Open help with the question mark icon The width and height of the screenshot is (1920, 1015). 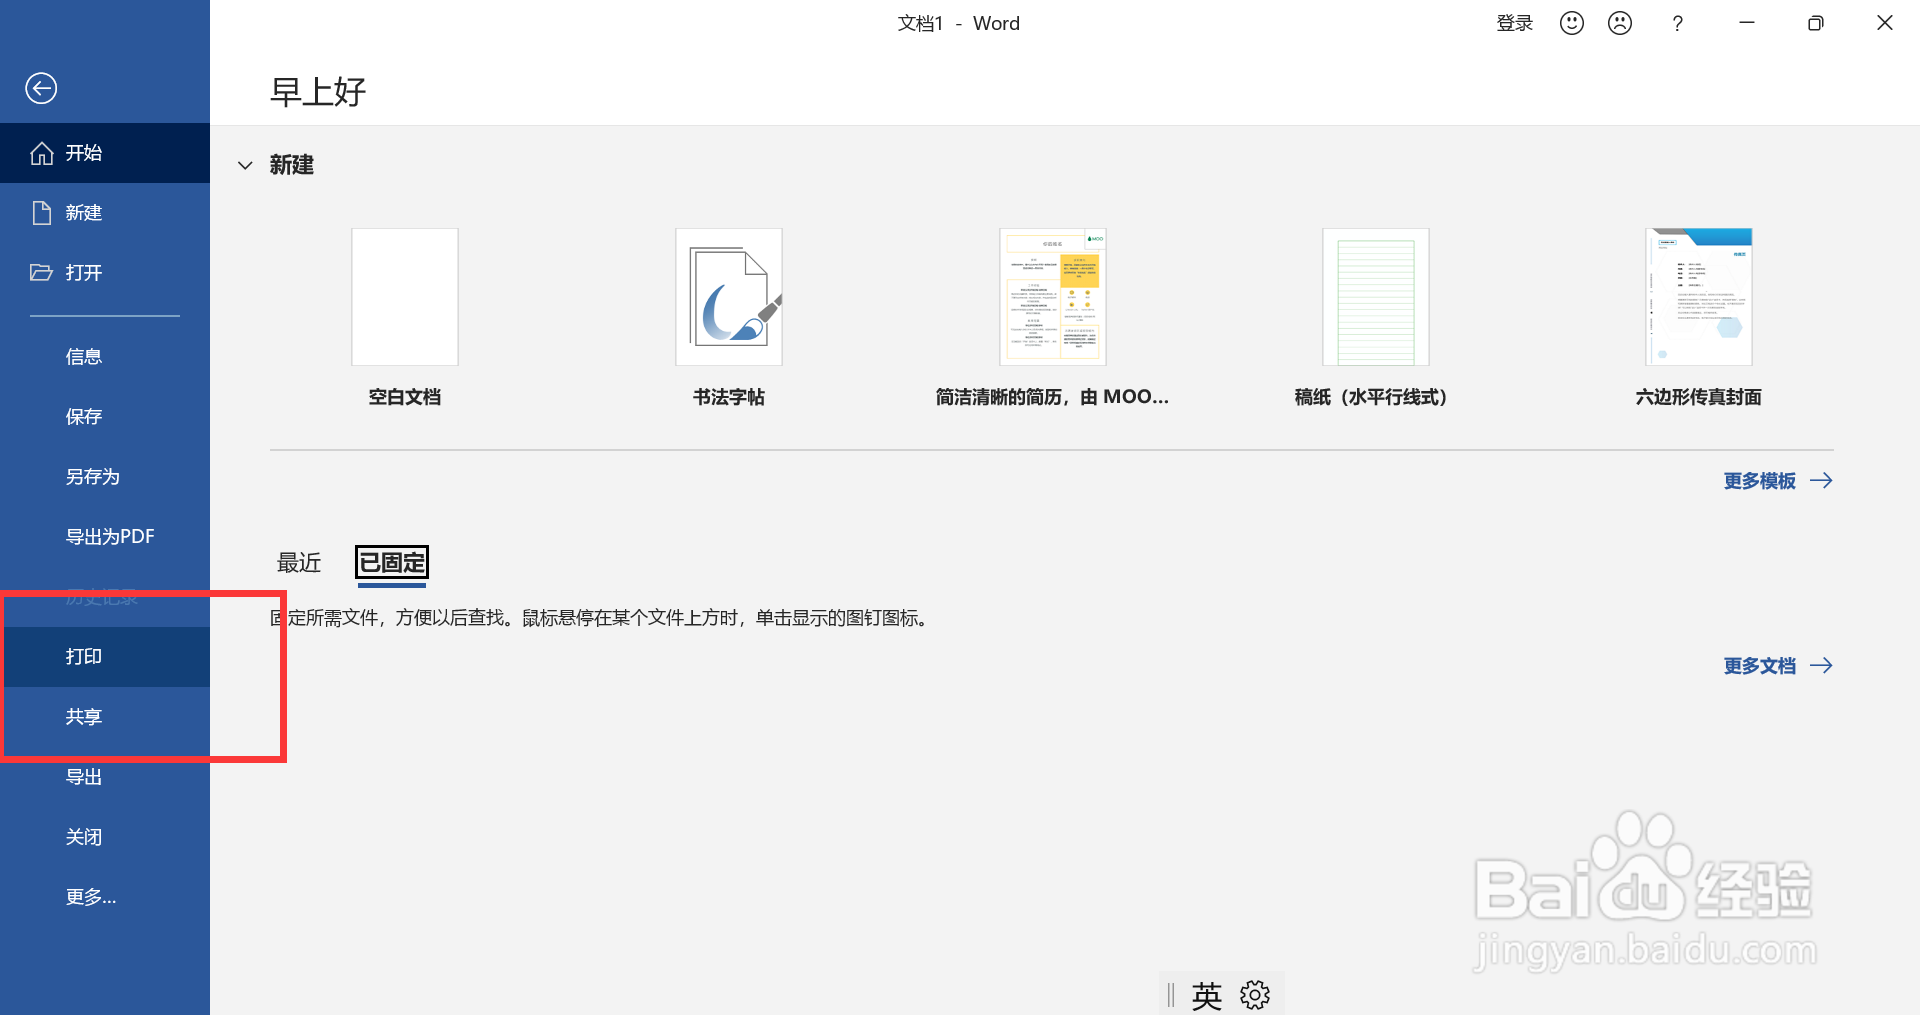coord(1678,23)
